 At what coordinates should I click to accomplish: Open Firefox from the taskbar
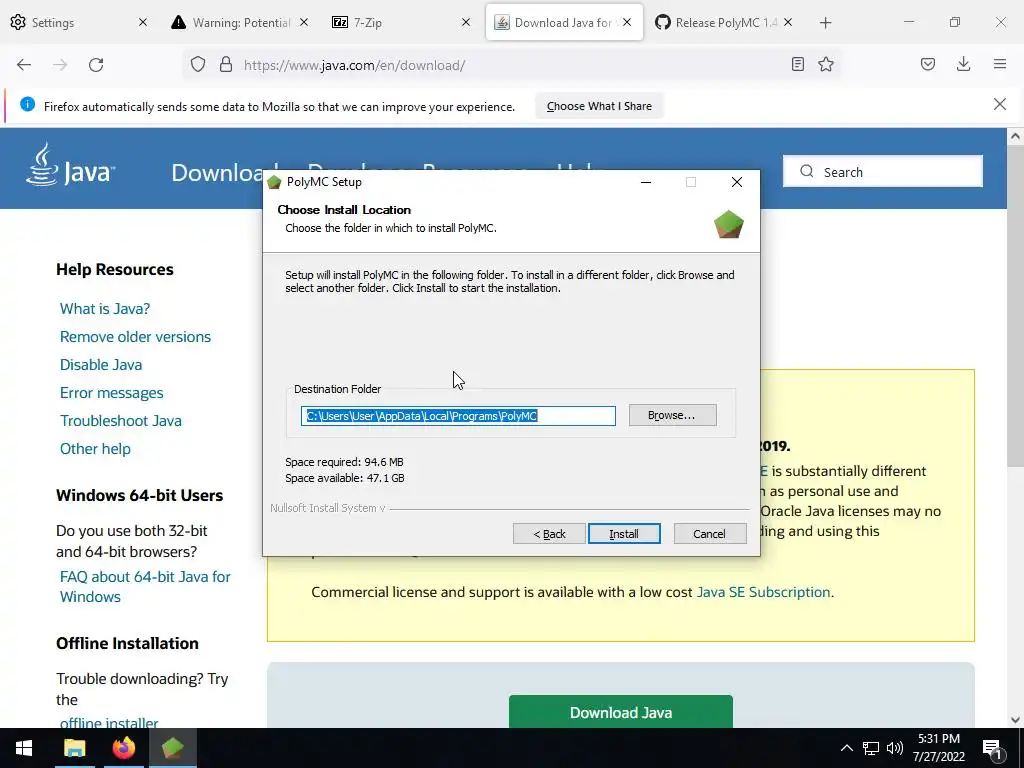pyautogui.click(x=123, y=748)
